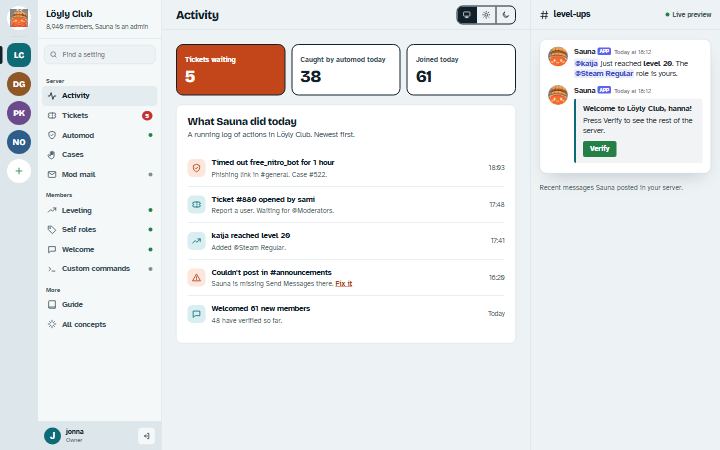Click the Leveling green status dot
The height and width of the screenshot is (450, 720).
(150, 210)
